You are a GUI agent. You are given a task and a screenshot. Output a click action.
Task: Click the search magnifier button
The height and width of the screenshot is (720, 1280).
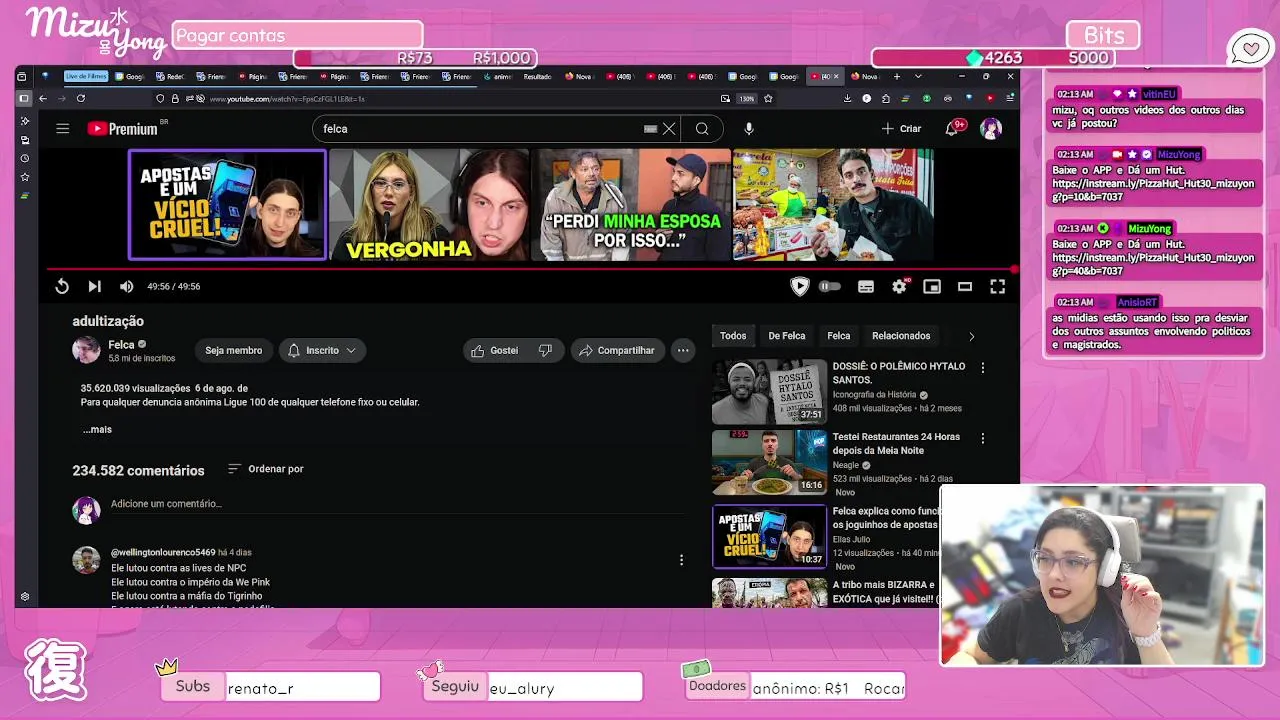click(x=702, y=128)
